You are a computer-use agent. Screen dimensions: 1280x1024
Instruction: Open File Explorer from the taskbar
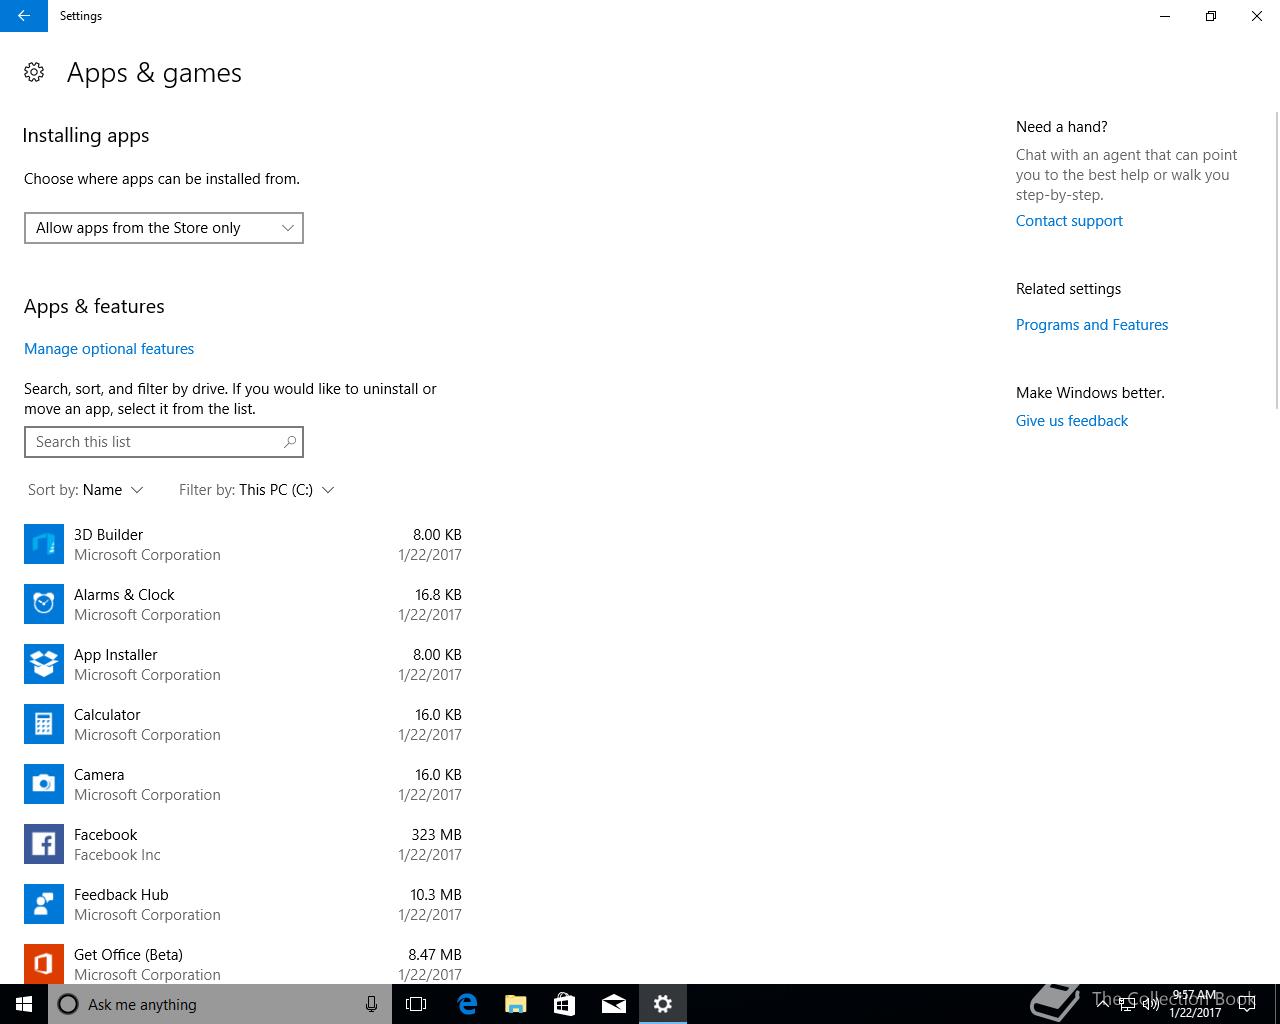point(515,1004)
